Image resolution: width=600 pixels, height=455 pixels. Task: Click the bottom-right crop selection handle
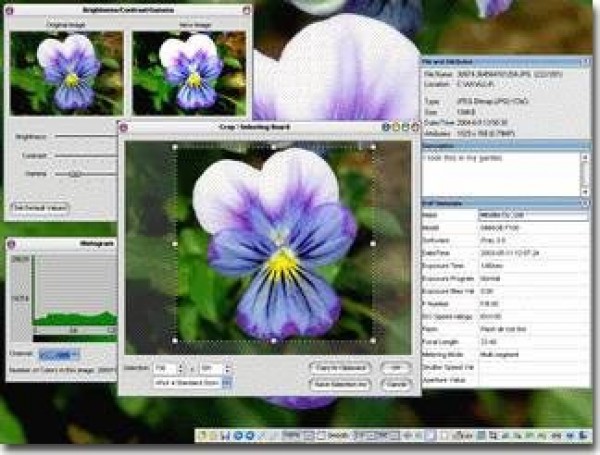373,340
